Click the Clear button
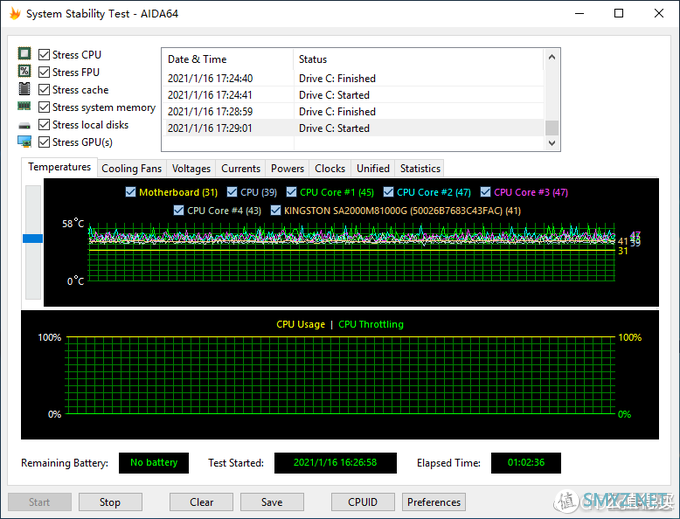Screen dimensions: 680x519 [201, 502]
